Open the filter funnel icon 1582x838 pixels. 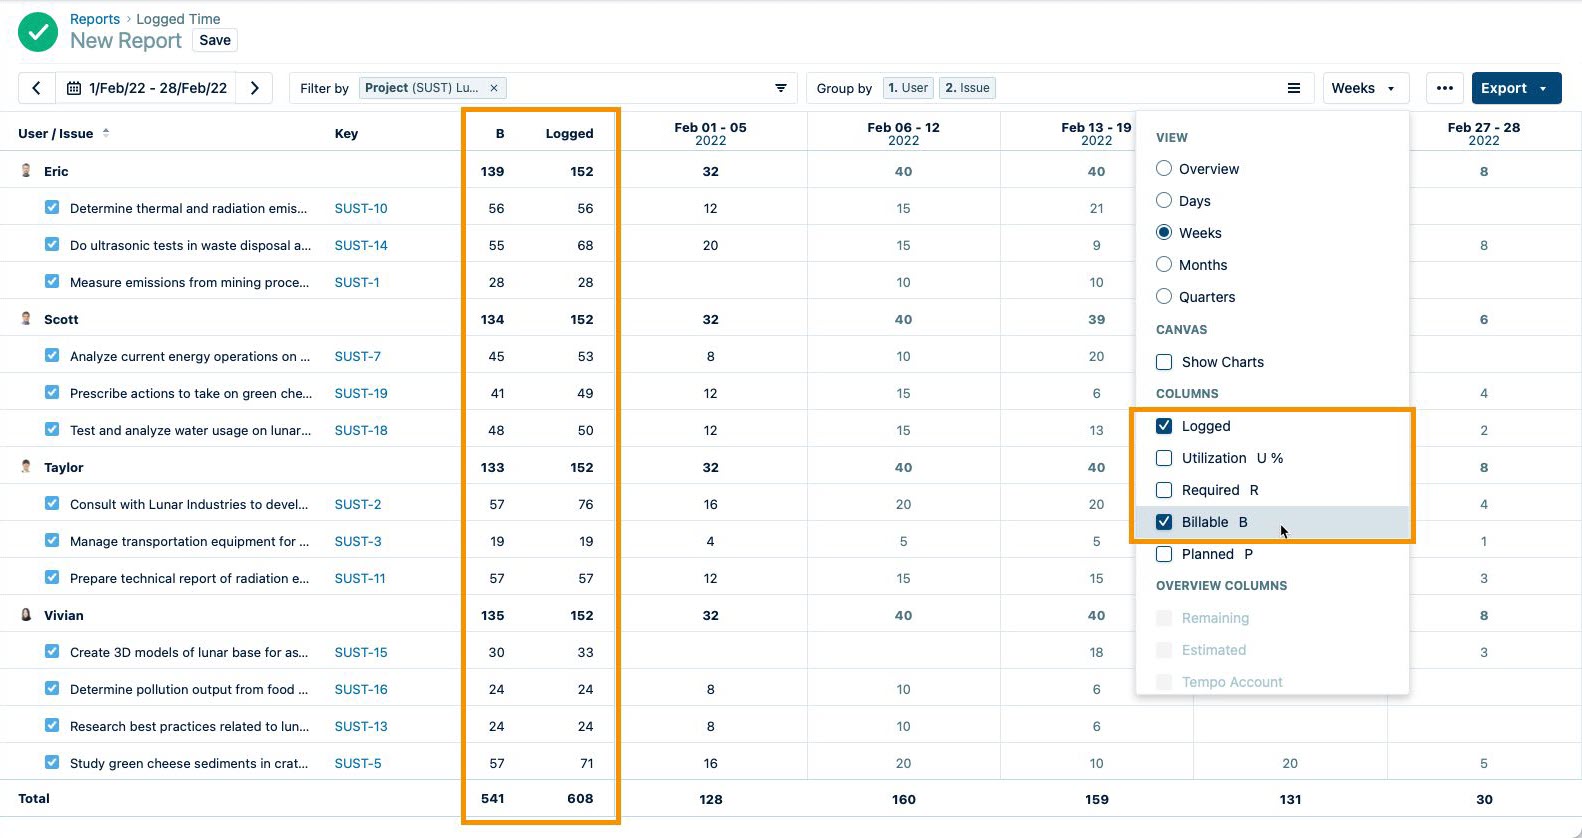pyautogui.click(x=781, y=88)
